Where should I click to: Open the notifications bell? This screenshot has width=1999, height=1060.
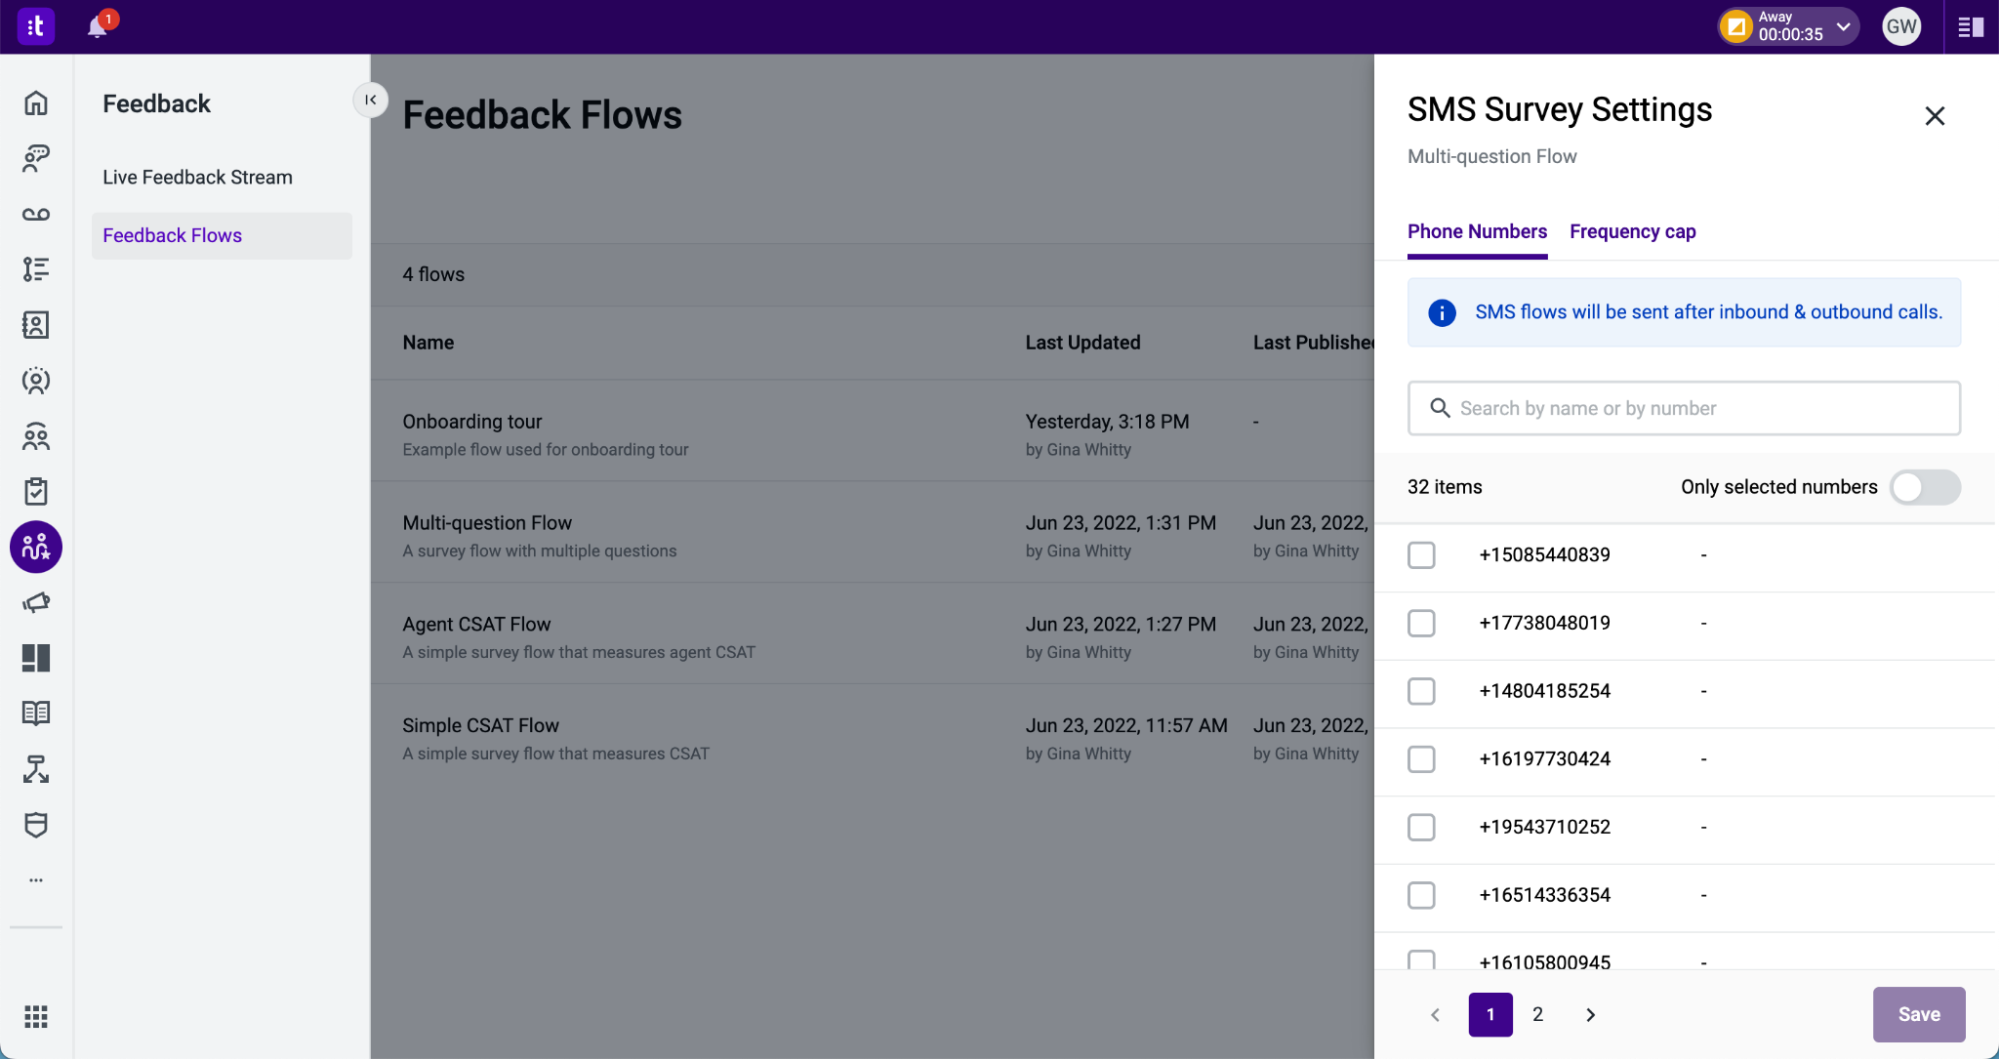(97, 27)
